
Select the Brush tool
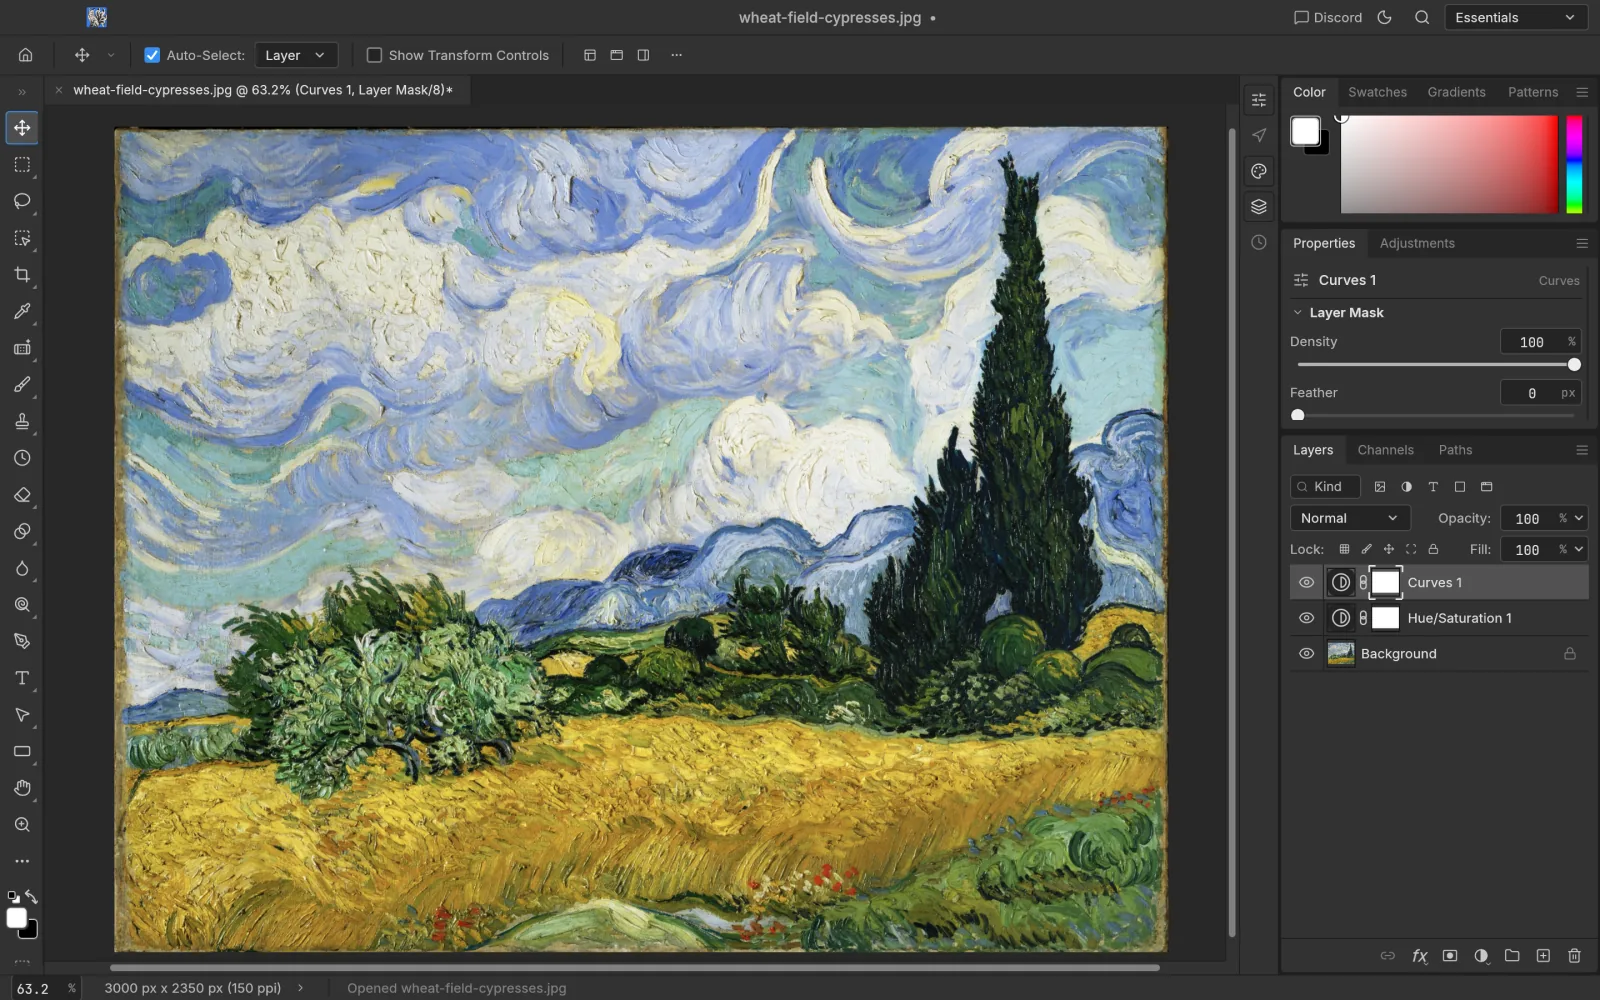point(22,385)
